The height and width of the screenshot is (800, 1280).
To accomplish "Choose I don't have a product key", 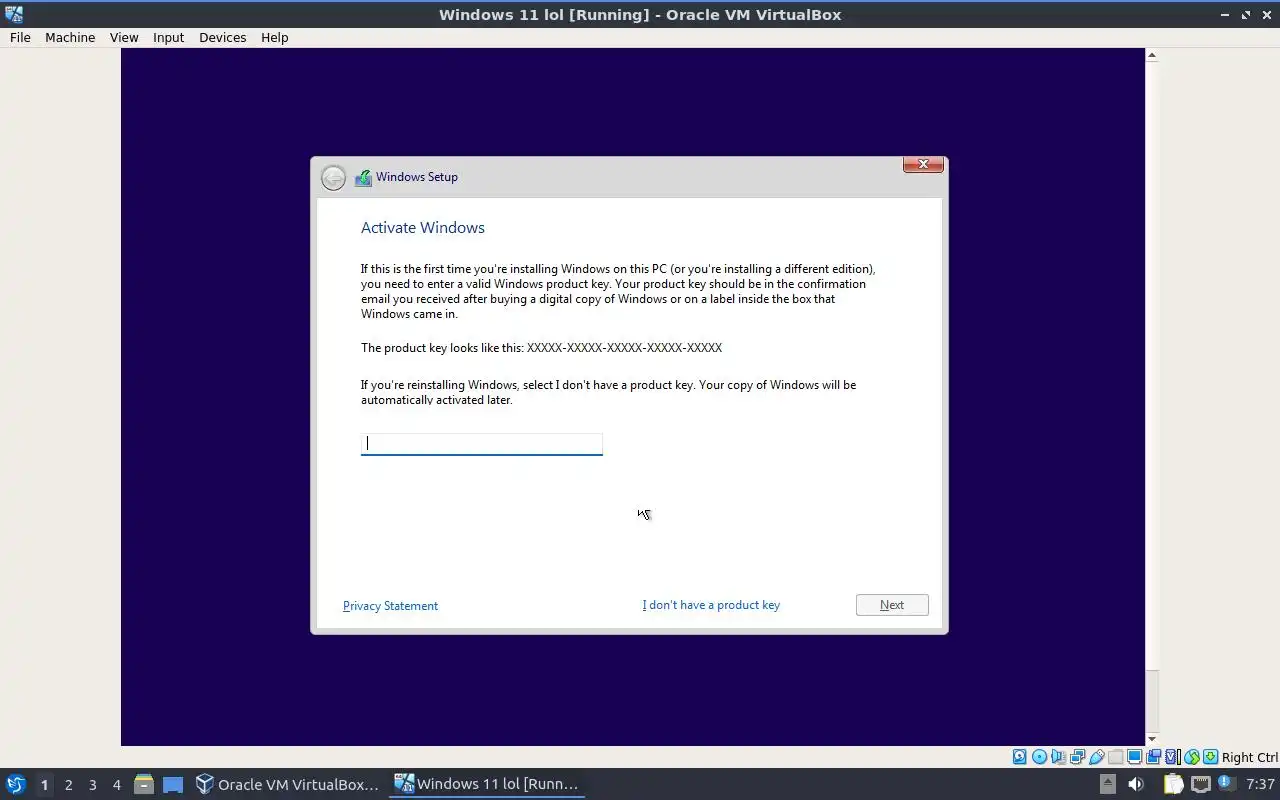I will pos(711,605).
